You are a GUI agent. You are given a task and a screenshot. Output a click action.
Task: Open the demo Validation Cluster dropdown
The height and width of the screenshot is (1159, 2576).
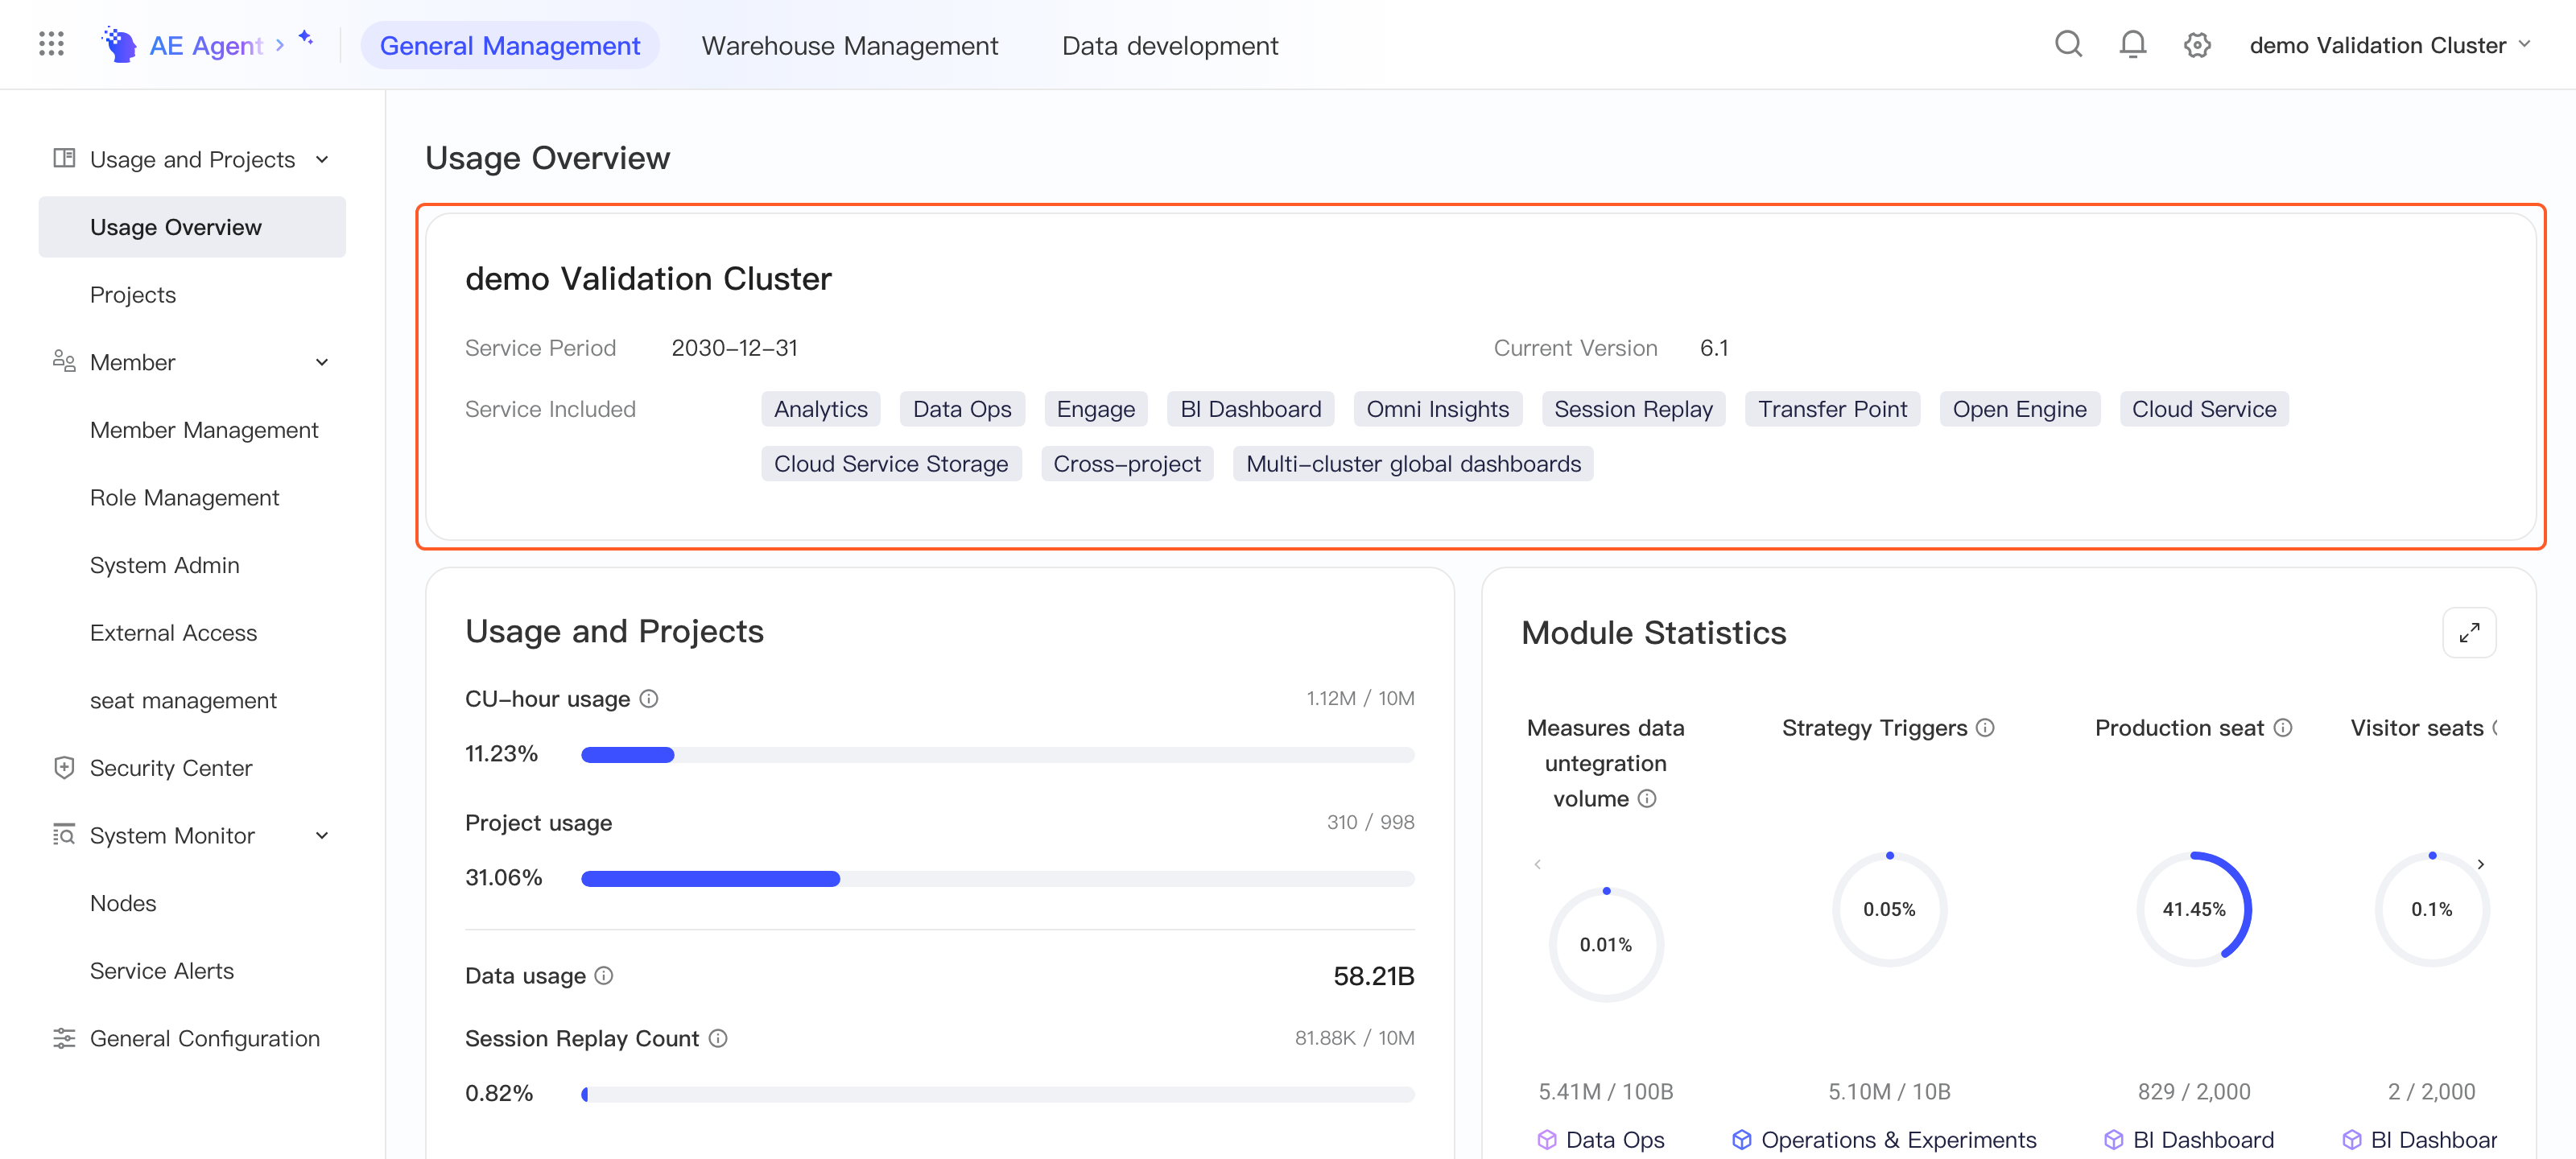pos(2389,45)
